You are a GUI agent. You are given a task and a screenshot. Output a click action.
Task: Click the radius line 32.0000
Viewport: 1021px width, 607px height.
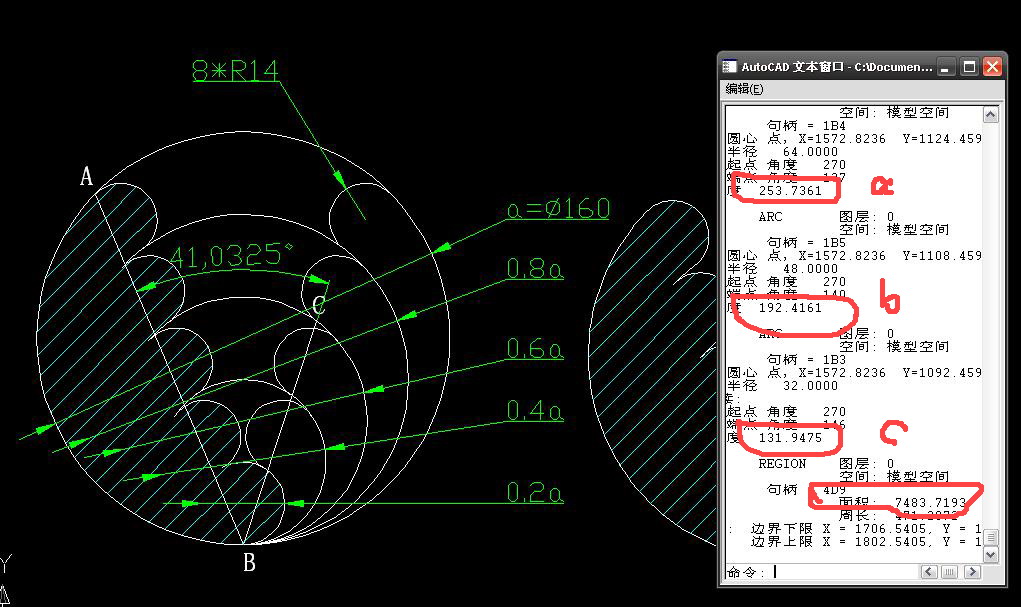pyautogui.click(x=783, y=386)
